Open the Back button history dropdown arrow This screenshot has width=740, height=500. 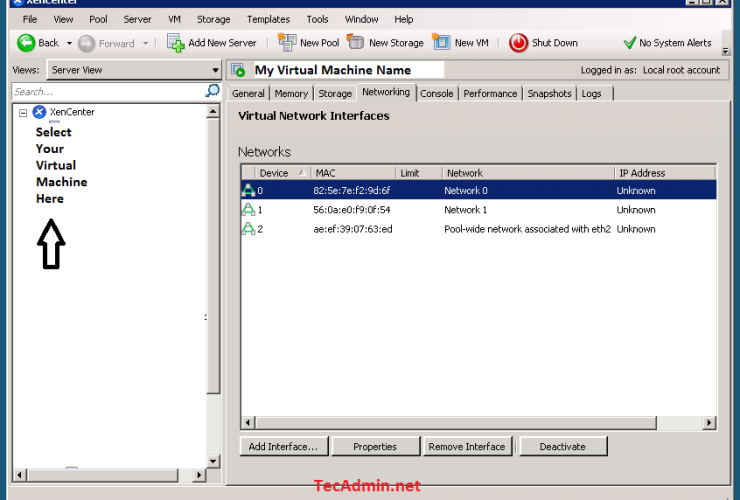69,44
